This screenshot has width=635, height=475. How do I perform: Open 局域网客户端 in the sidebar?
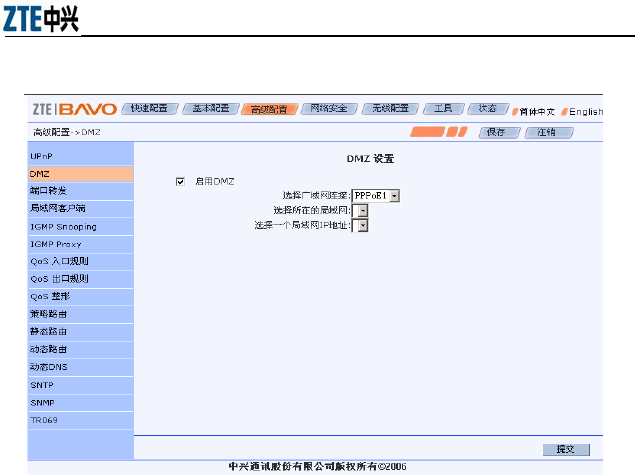(x=81, y=209)
